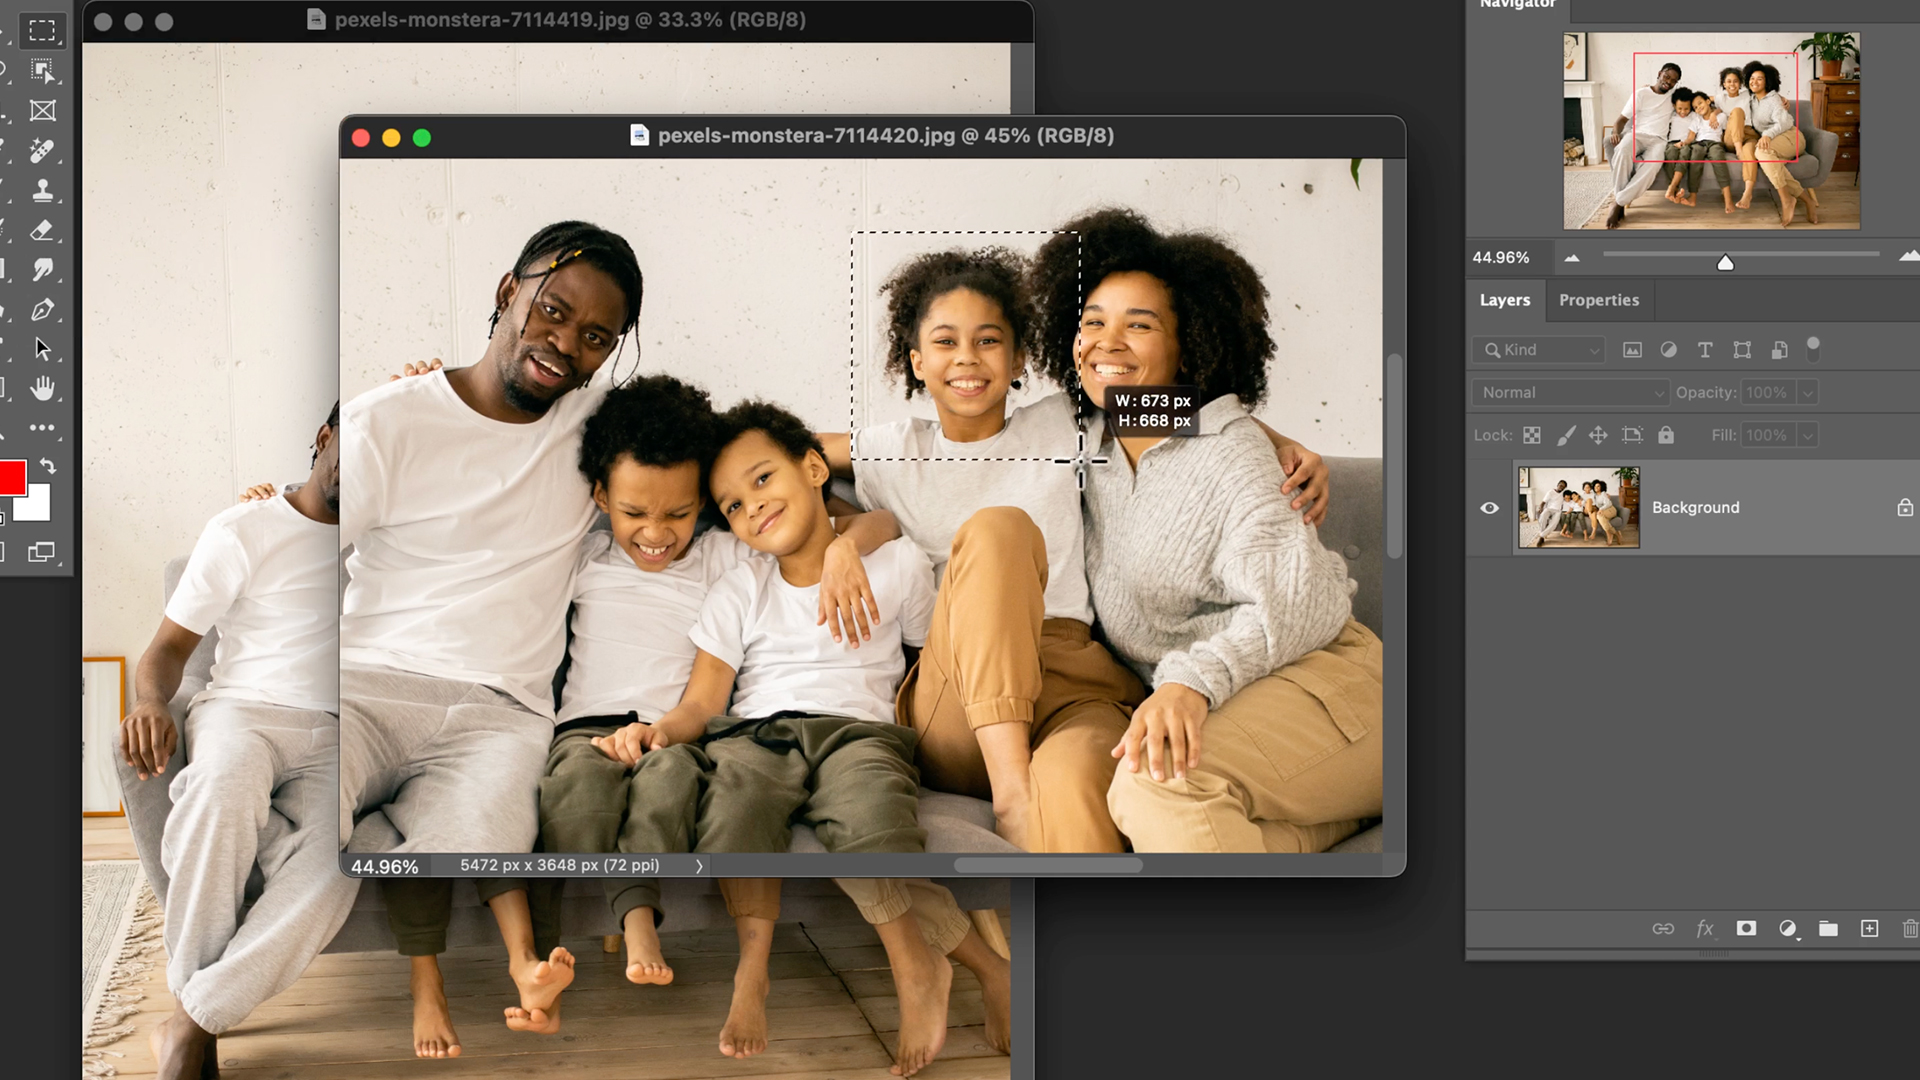Screen dimensions: 1920x1080
Task: Click the Link layers icon
Action: (x=1663, y=929)
